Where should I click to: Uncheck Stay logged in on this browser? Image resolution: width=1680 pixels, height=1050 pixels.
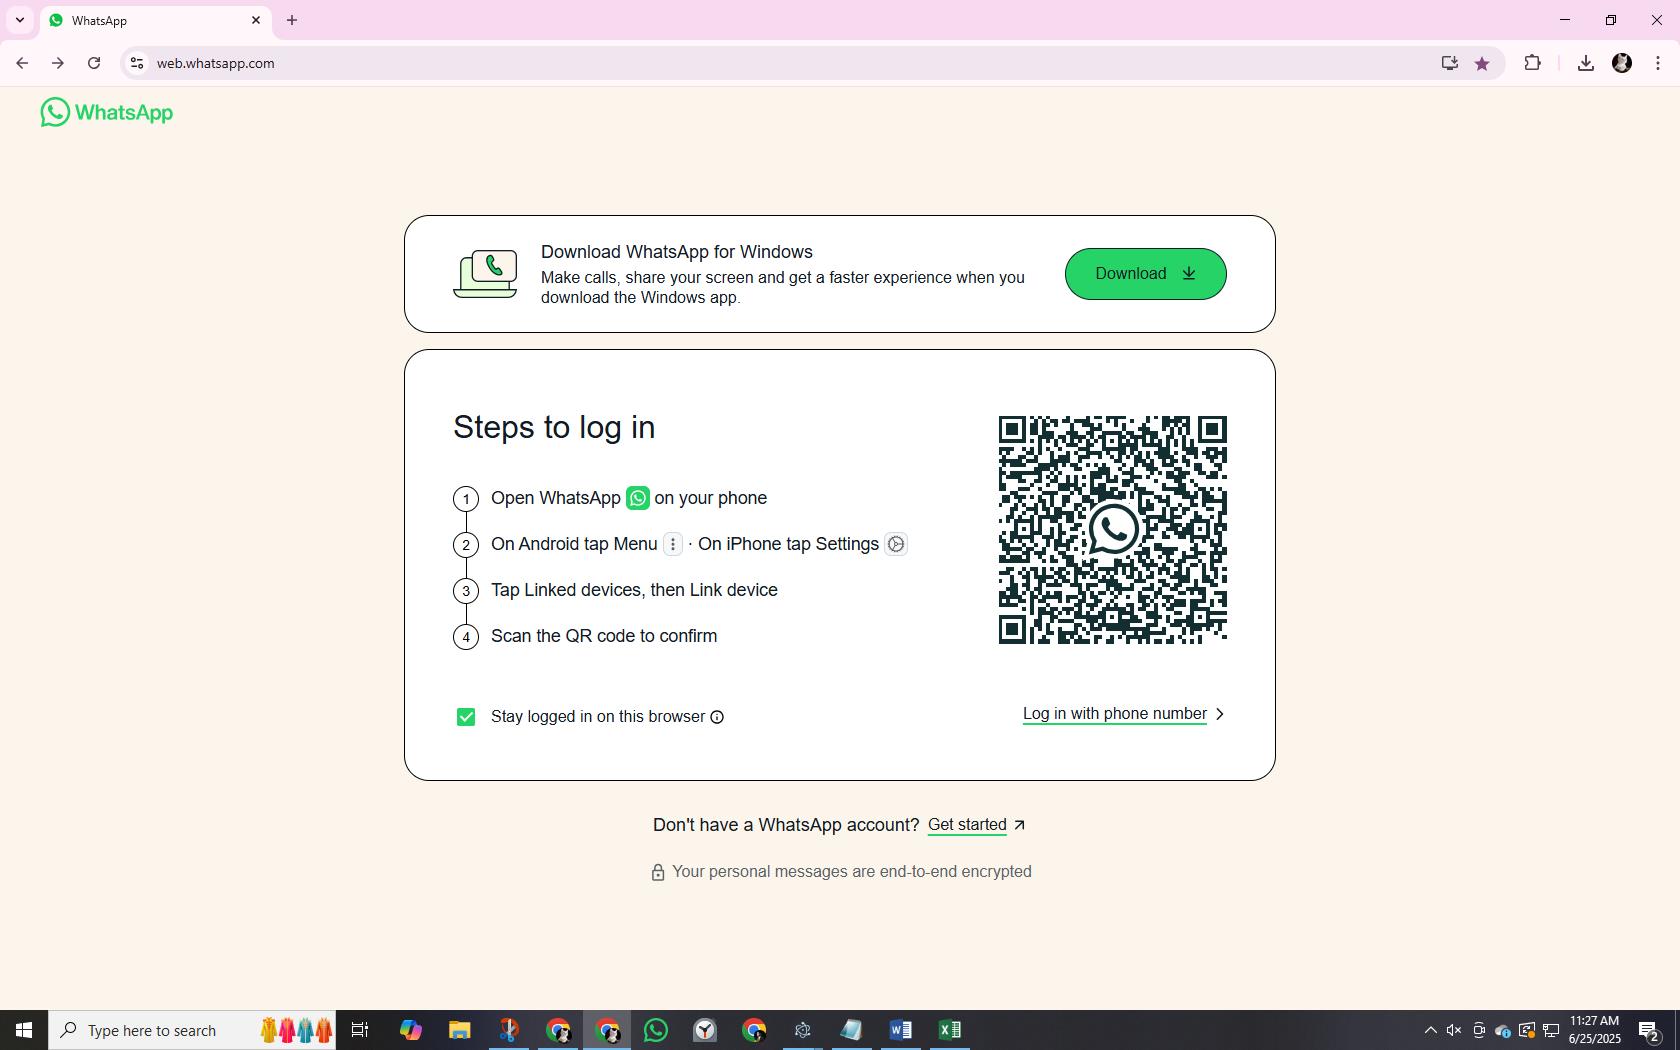pyautogui.click(x=466, y=717)
